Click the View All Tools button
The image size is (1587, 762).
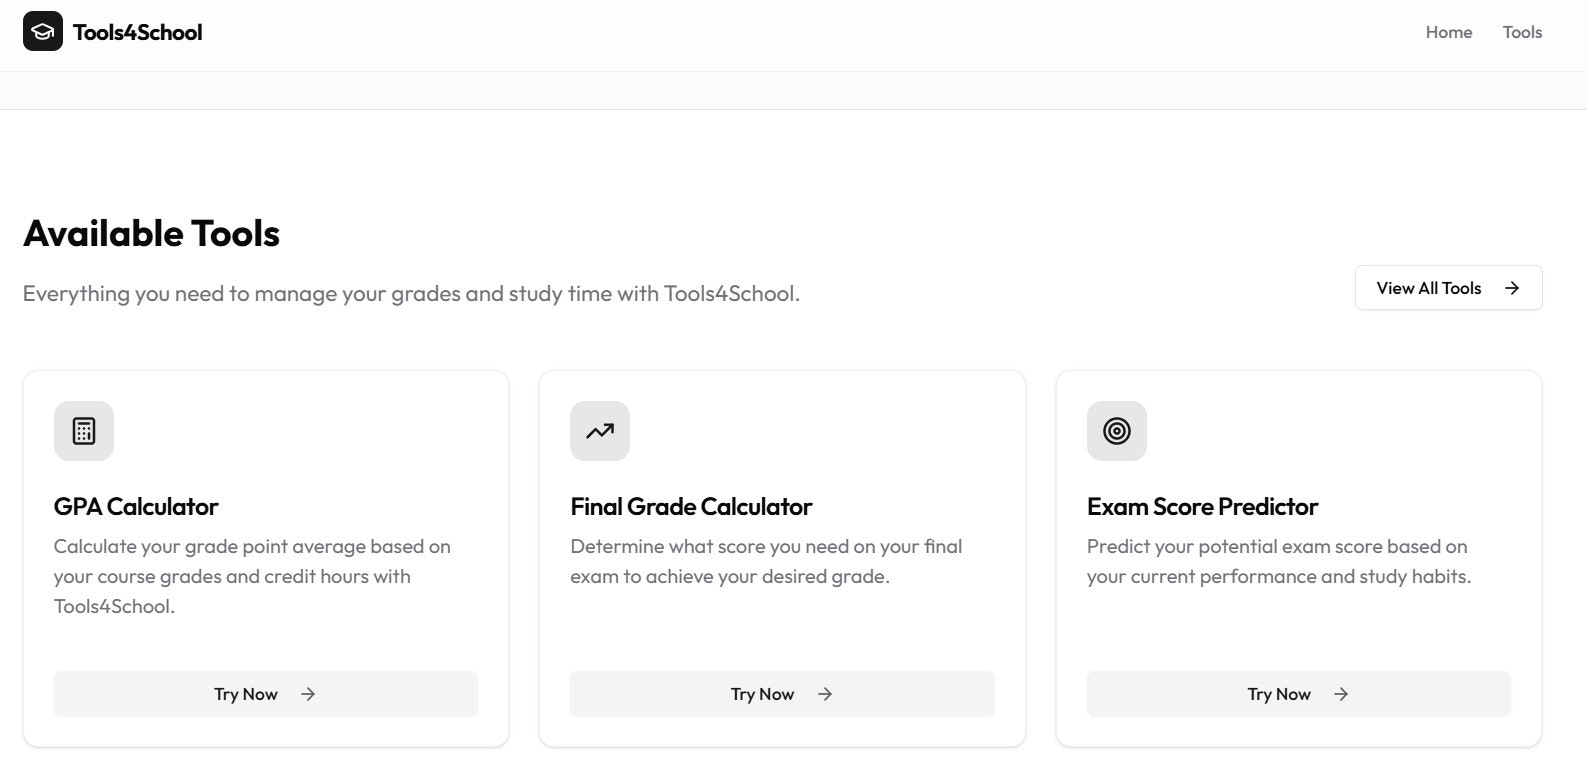click(x=1448, y=288)
